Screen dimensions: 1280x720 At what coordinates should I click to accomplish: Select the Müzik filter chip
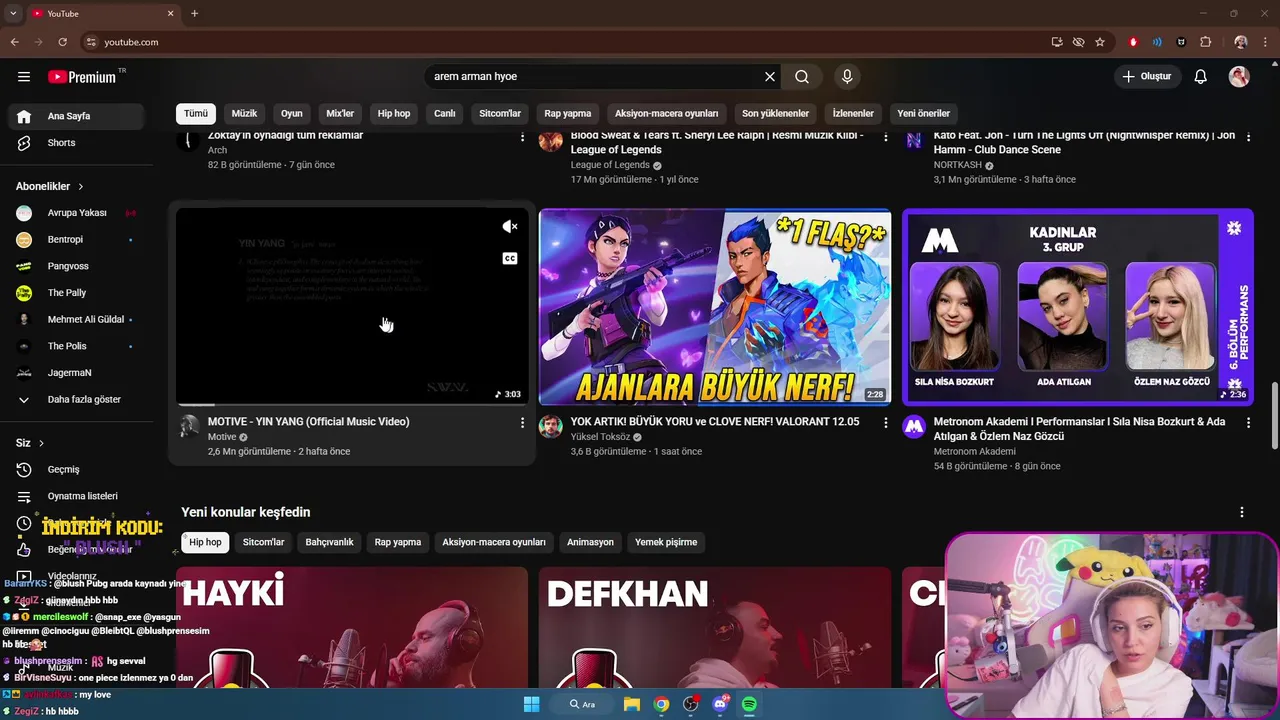tap(244, 113)
